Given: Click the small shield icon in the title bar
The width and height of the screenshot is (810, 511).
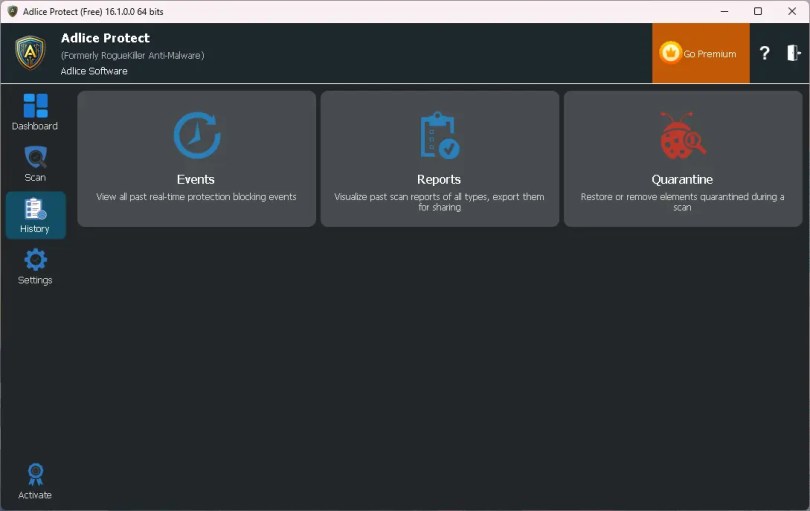Looking at the screenshot, I should point(12,11).
